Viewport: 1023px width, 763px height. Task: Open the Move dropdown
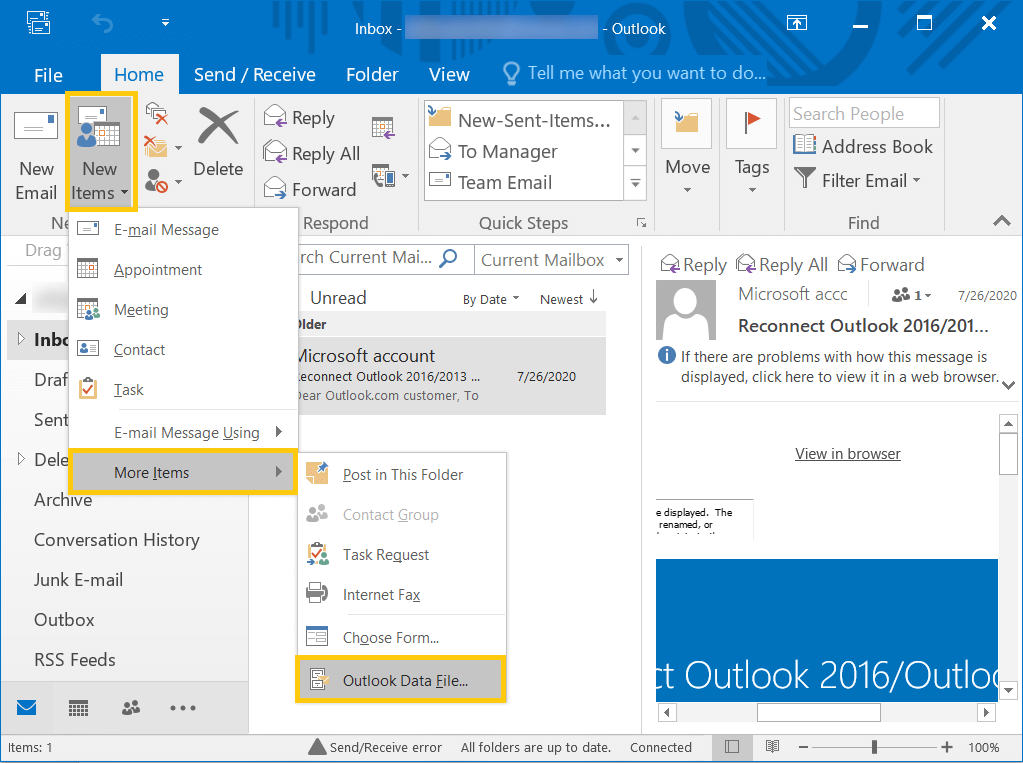(x=687, y=149)
